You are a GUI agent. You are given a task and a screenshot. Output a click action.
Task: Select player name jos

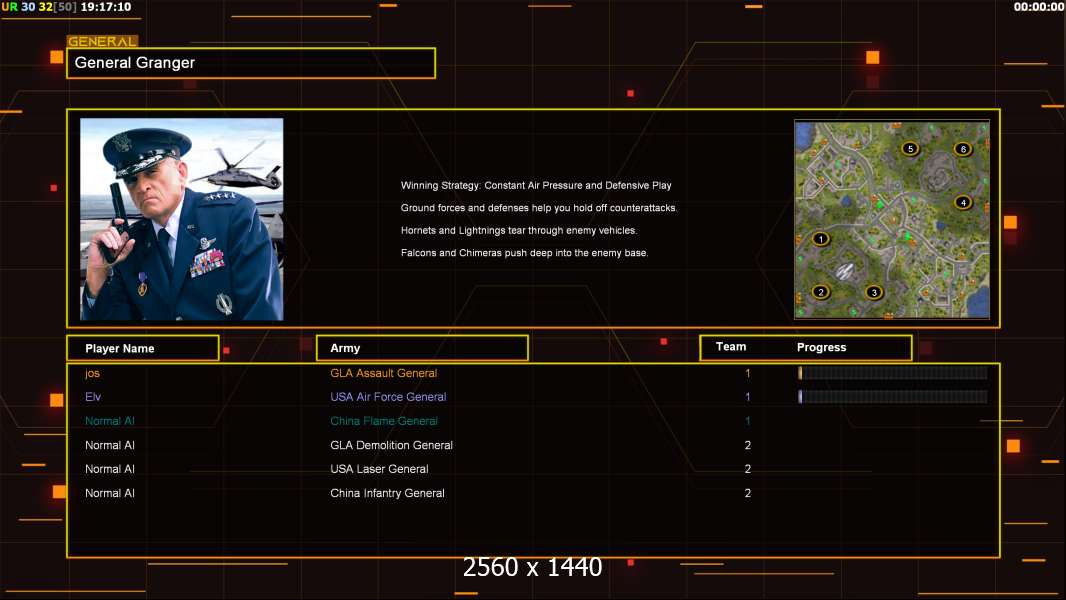pos(92,373)
